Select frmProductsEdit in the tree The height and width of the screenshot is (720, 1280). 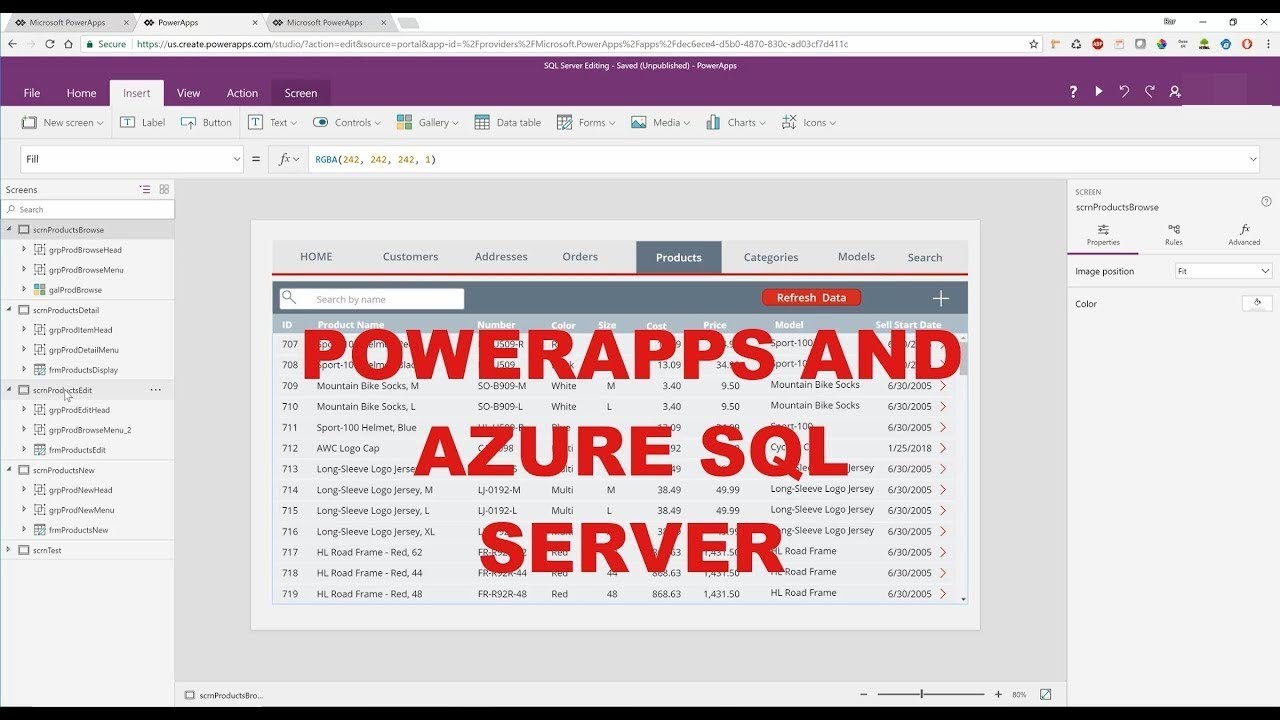pyautogui.click(x=77, y=450)
